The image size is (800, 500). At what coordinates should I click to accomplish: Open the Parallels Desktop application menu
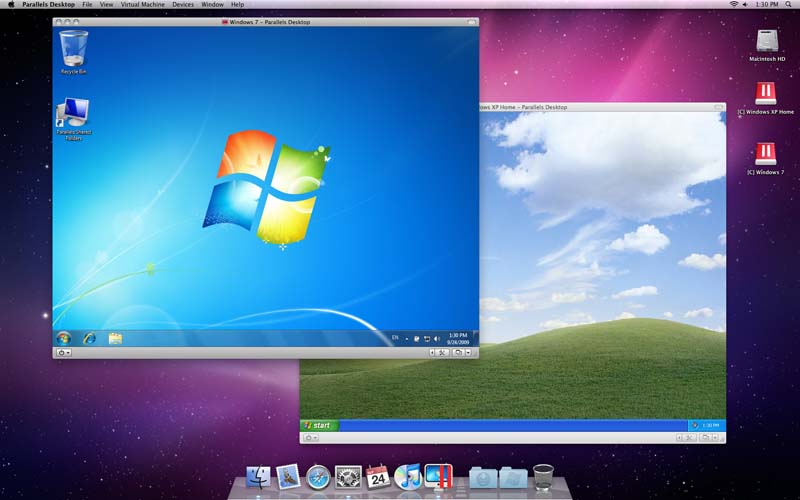tap(48, 4)
